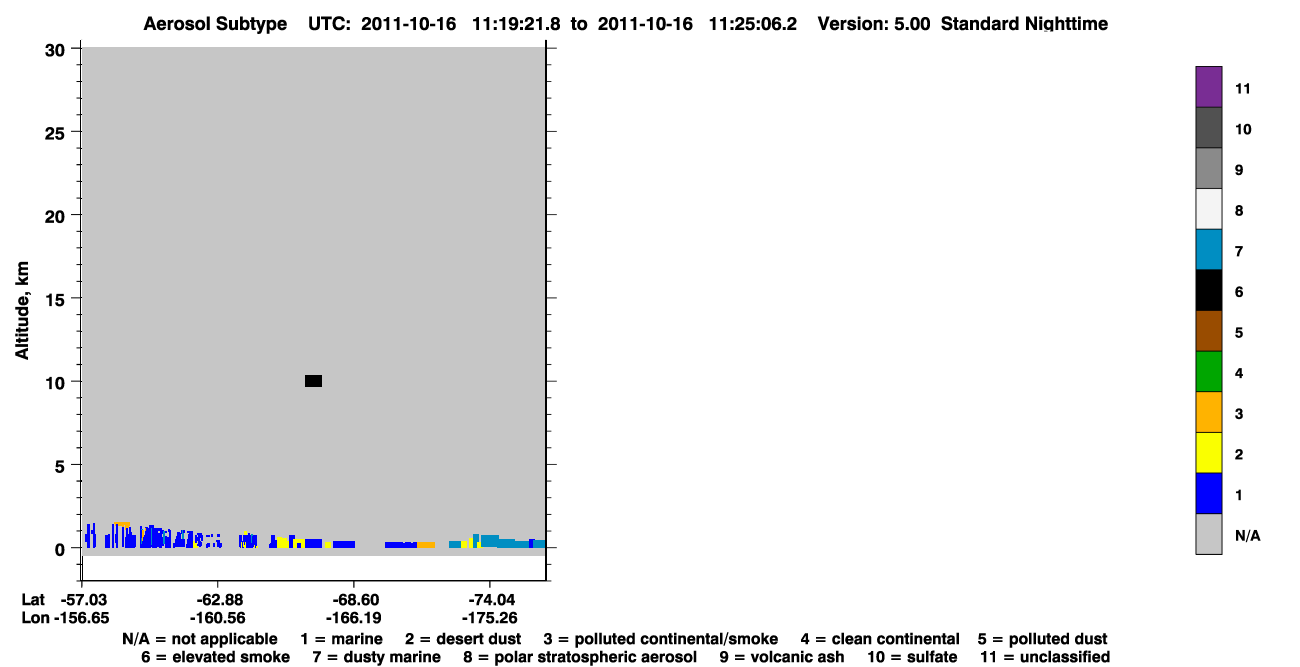
Task: Click the purple color swatch labeled 11
Action: tap(1208, 87)
